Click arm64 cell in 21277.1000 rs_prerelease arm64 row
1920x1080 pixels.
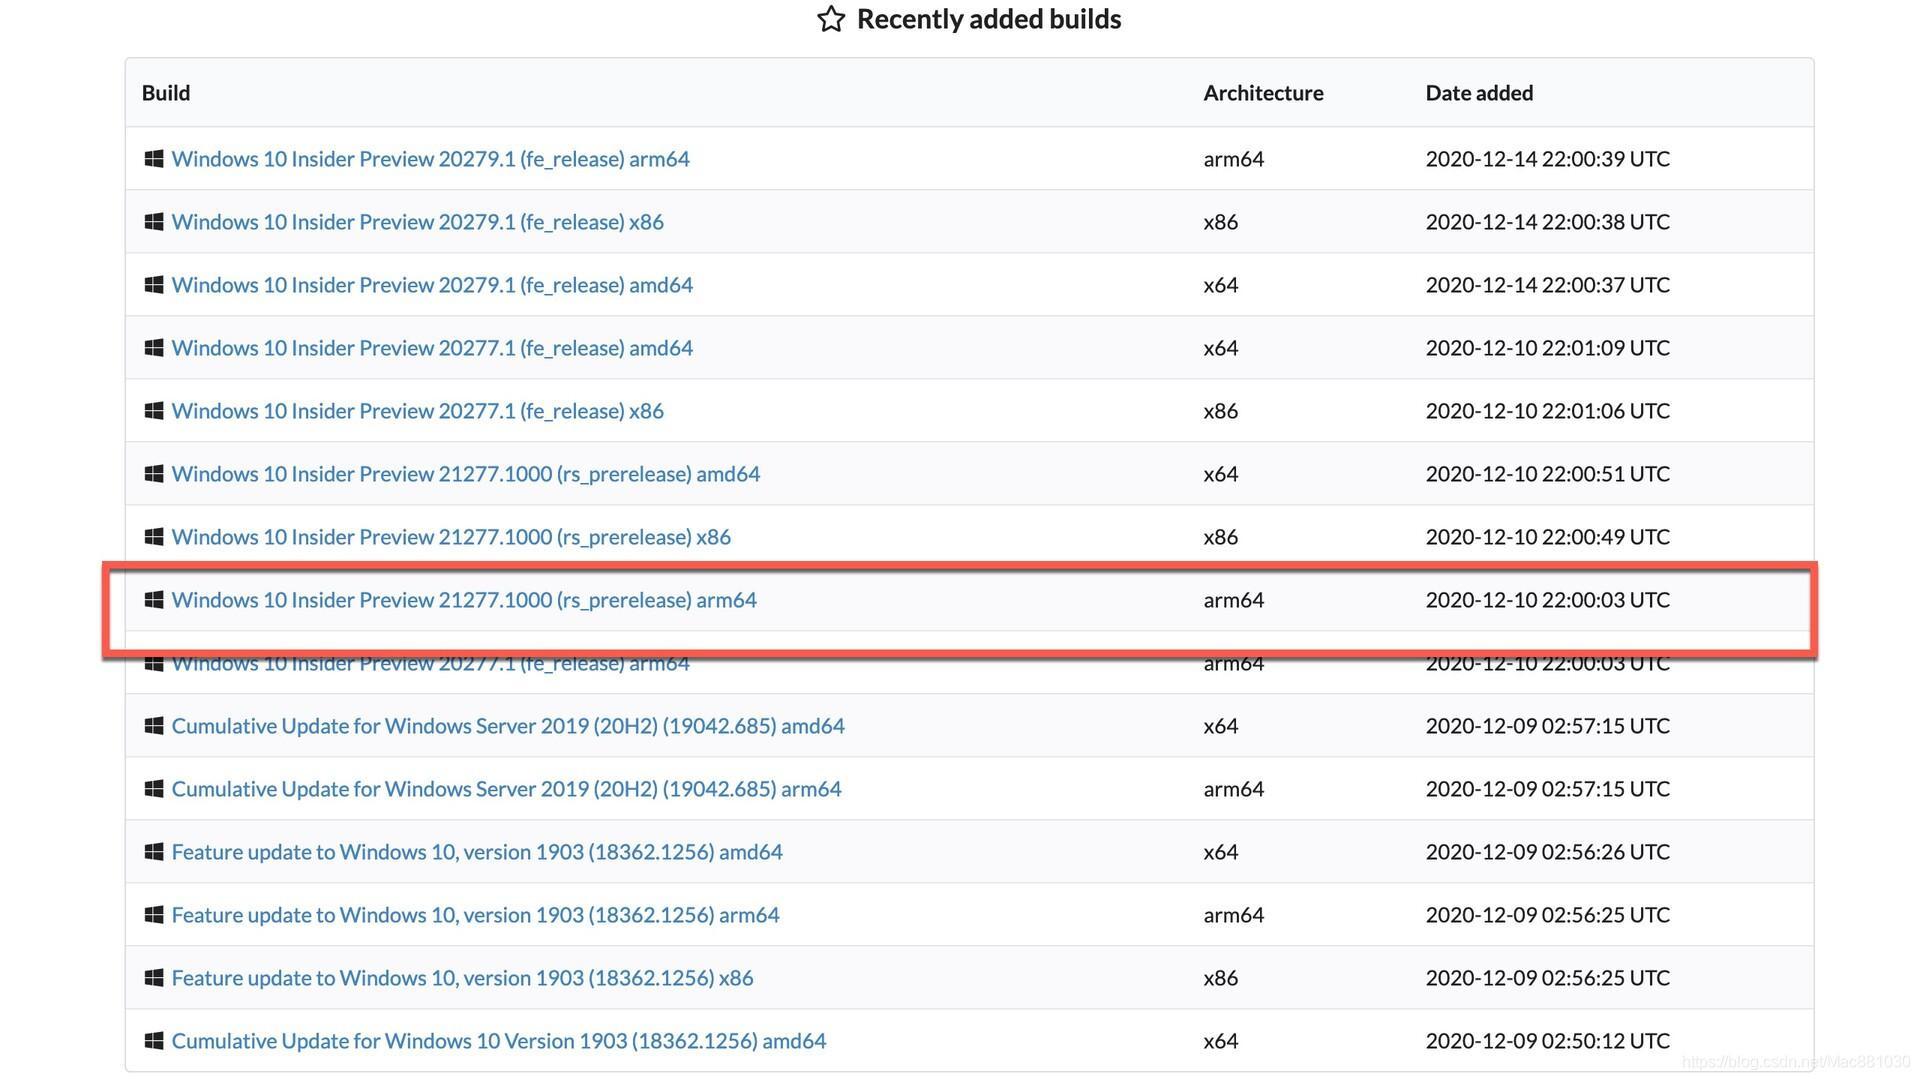(1233, 600)
